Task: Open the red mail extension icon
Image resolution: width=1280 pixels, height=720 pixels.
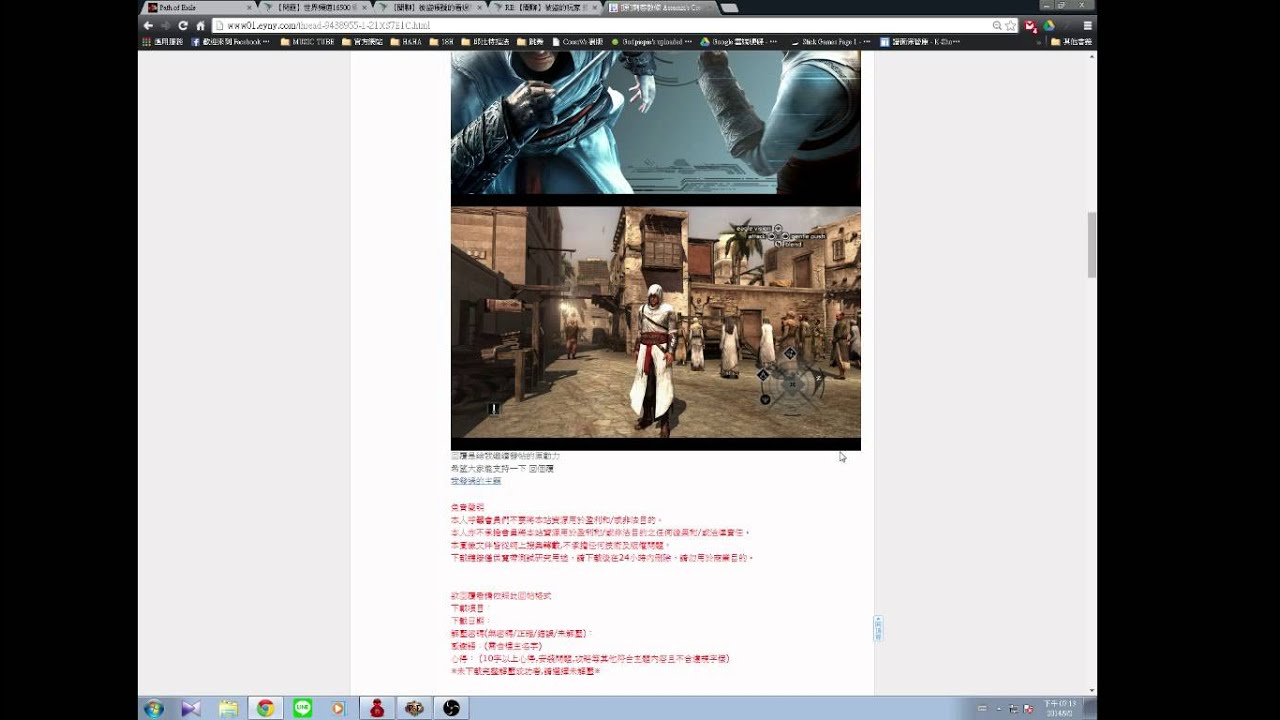Action: [1030, 25]
